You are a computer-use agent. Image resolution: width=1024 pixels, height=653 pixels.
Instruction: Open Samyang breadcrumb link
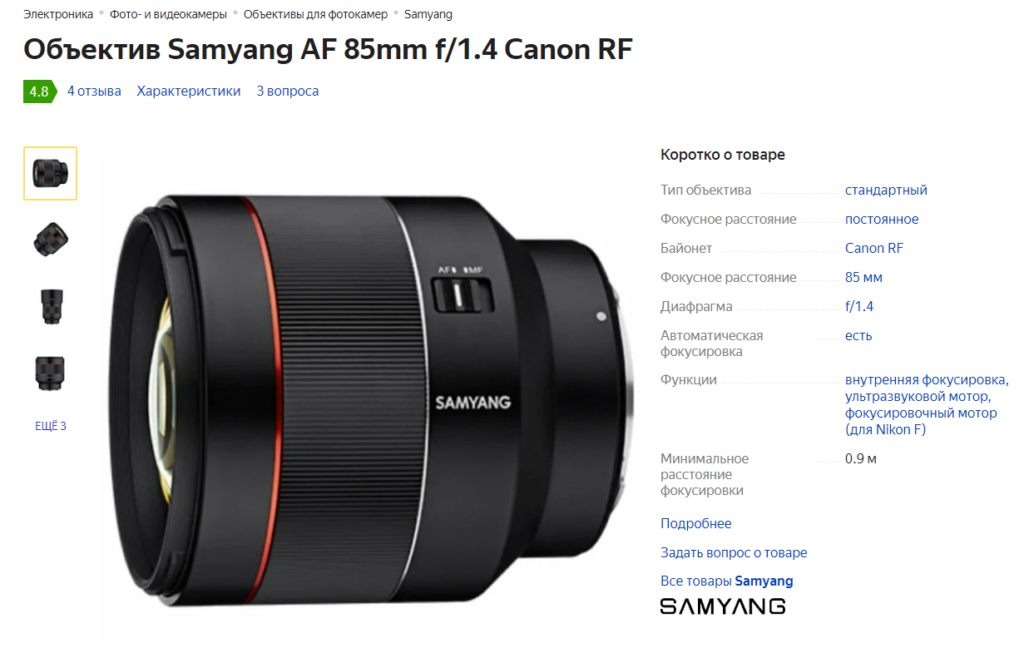[428, 14]
